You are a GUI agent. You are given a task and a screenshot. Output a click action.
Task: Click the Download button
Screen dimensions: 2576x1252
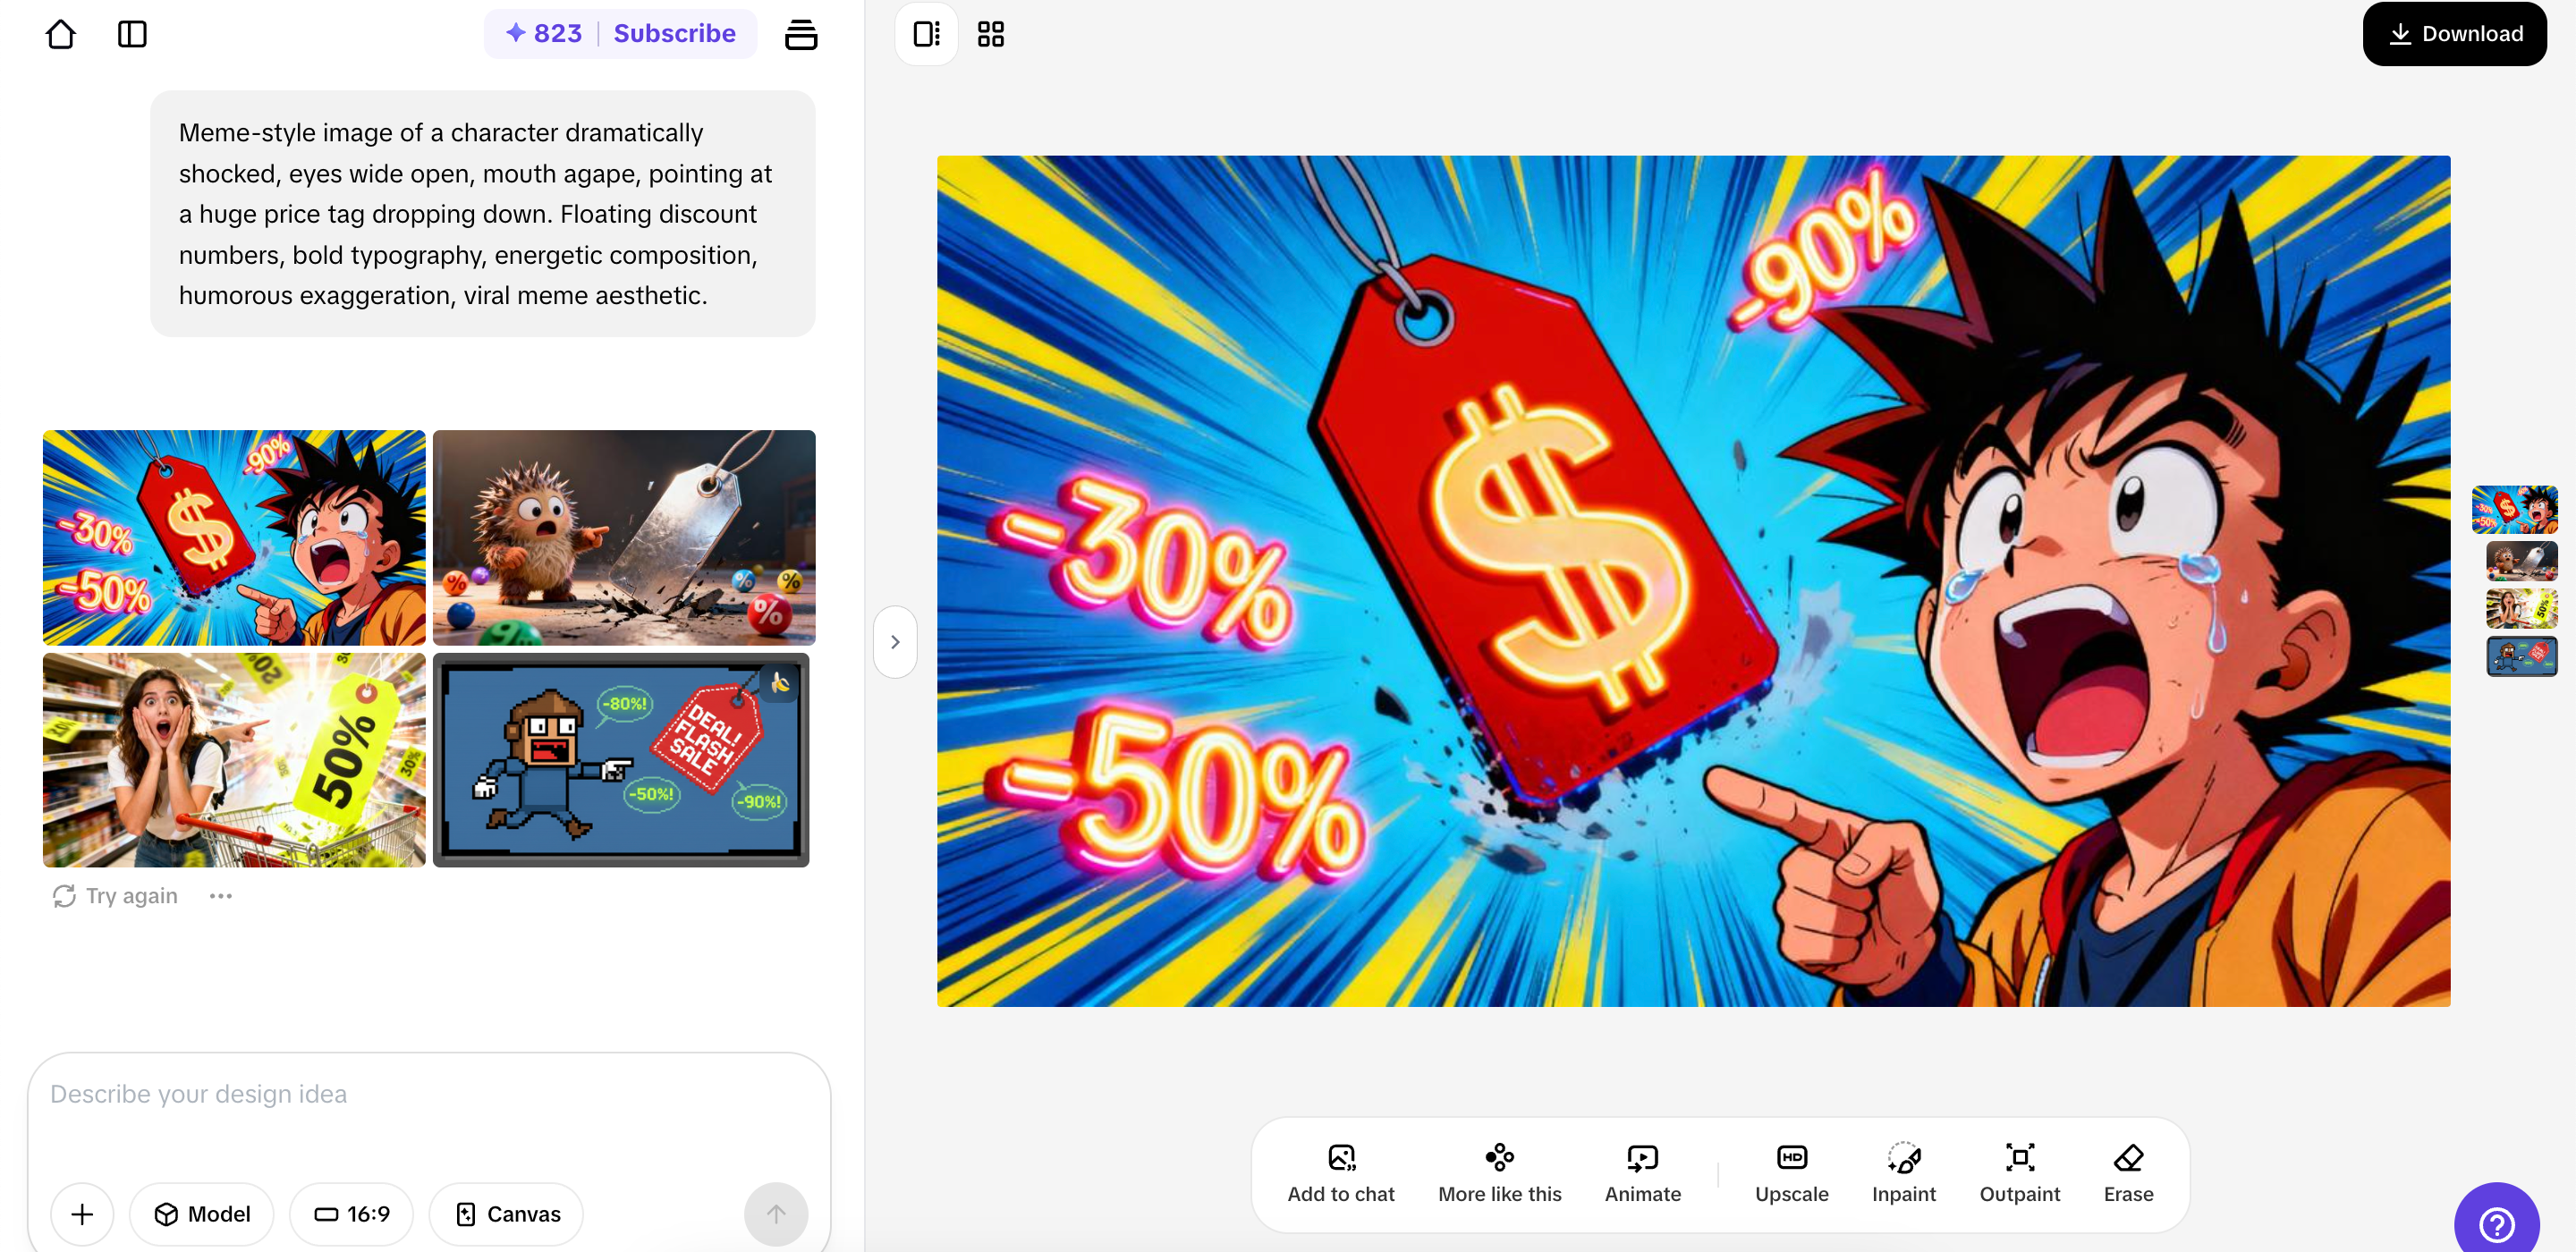pyautogui.click(x=2454, y=34)
